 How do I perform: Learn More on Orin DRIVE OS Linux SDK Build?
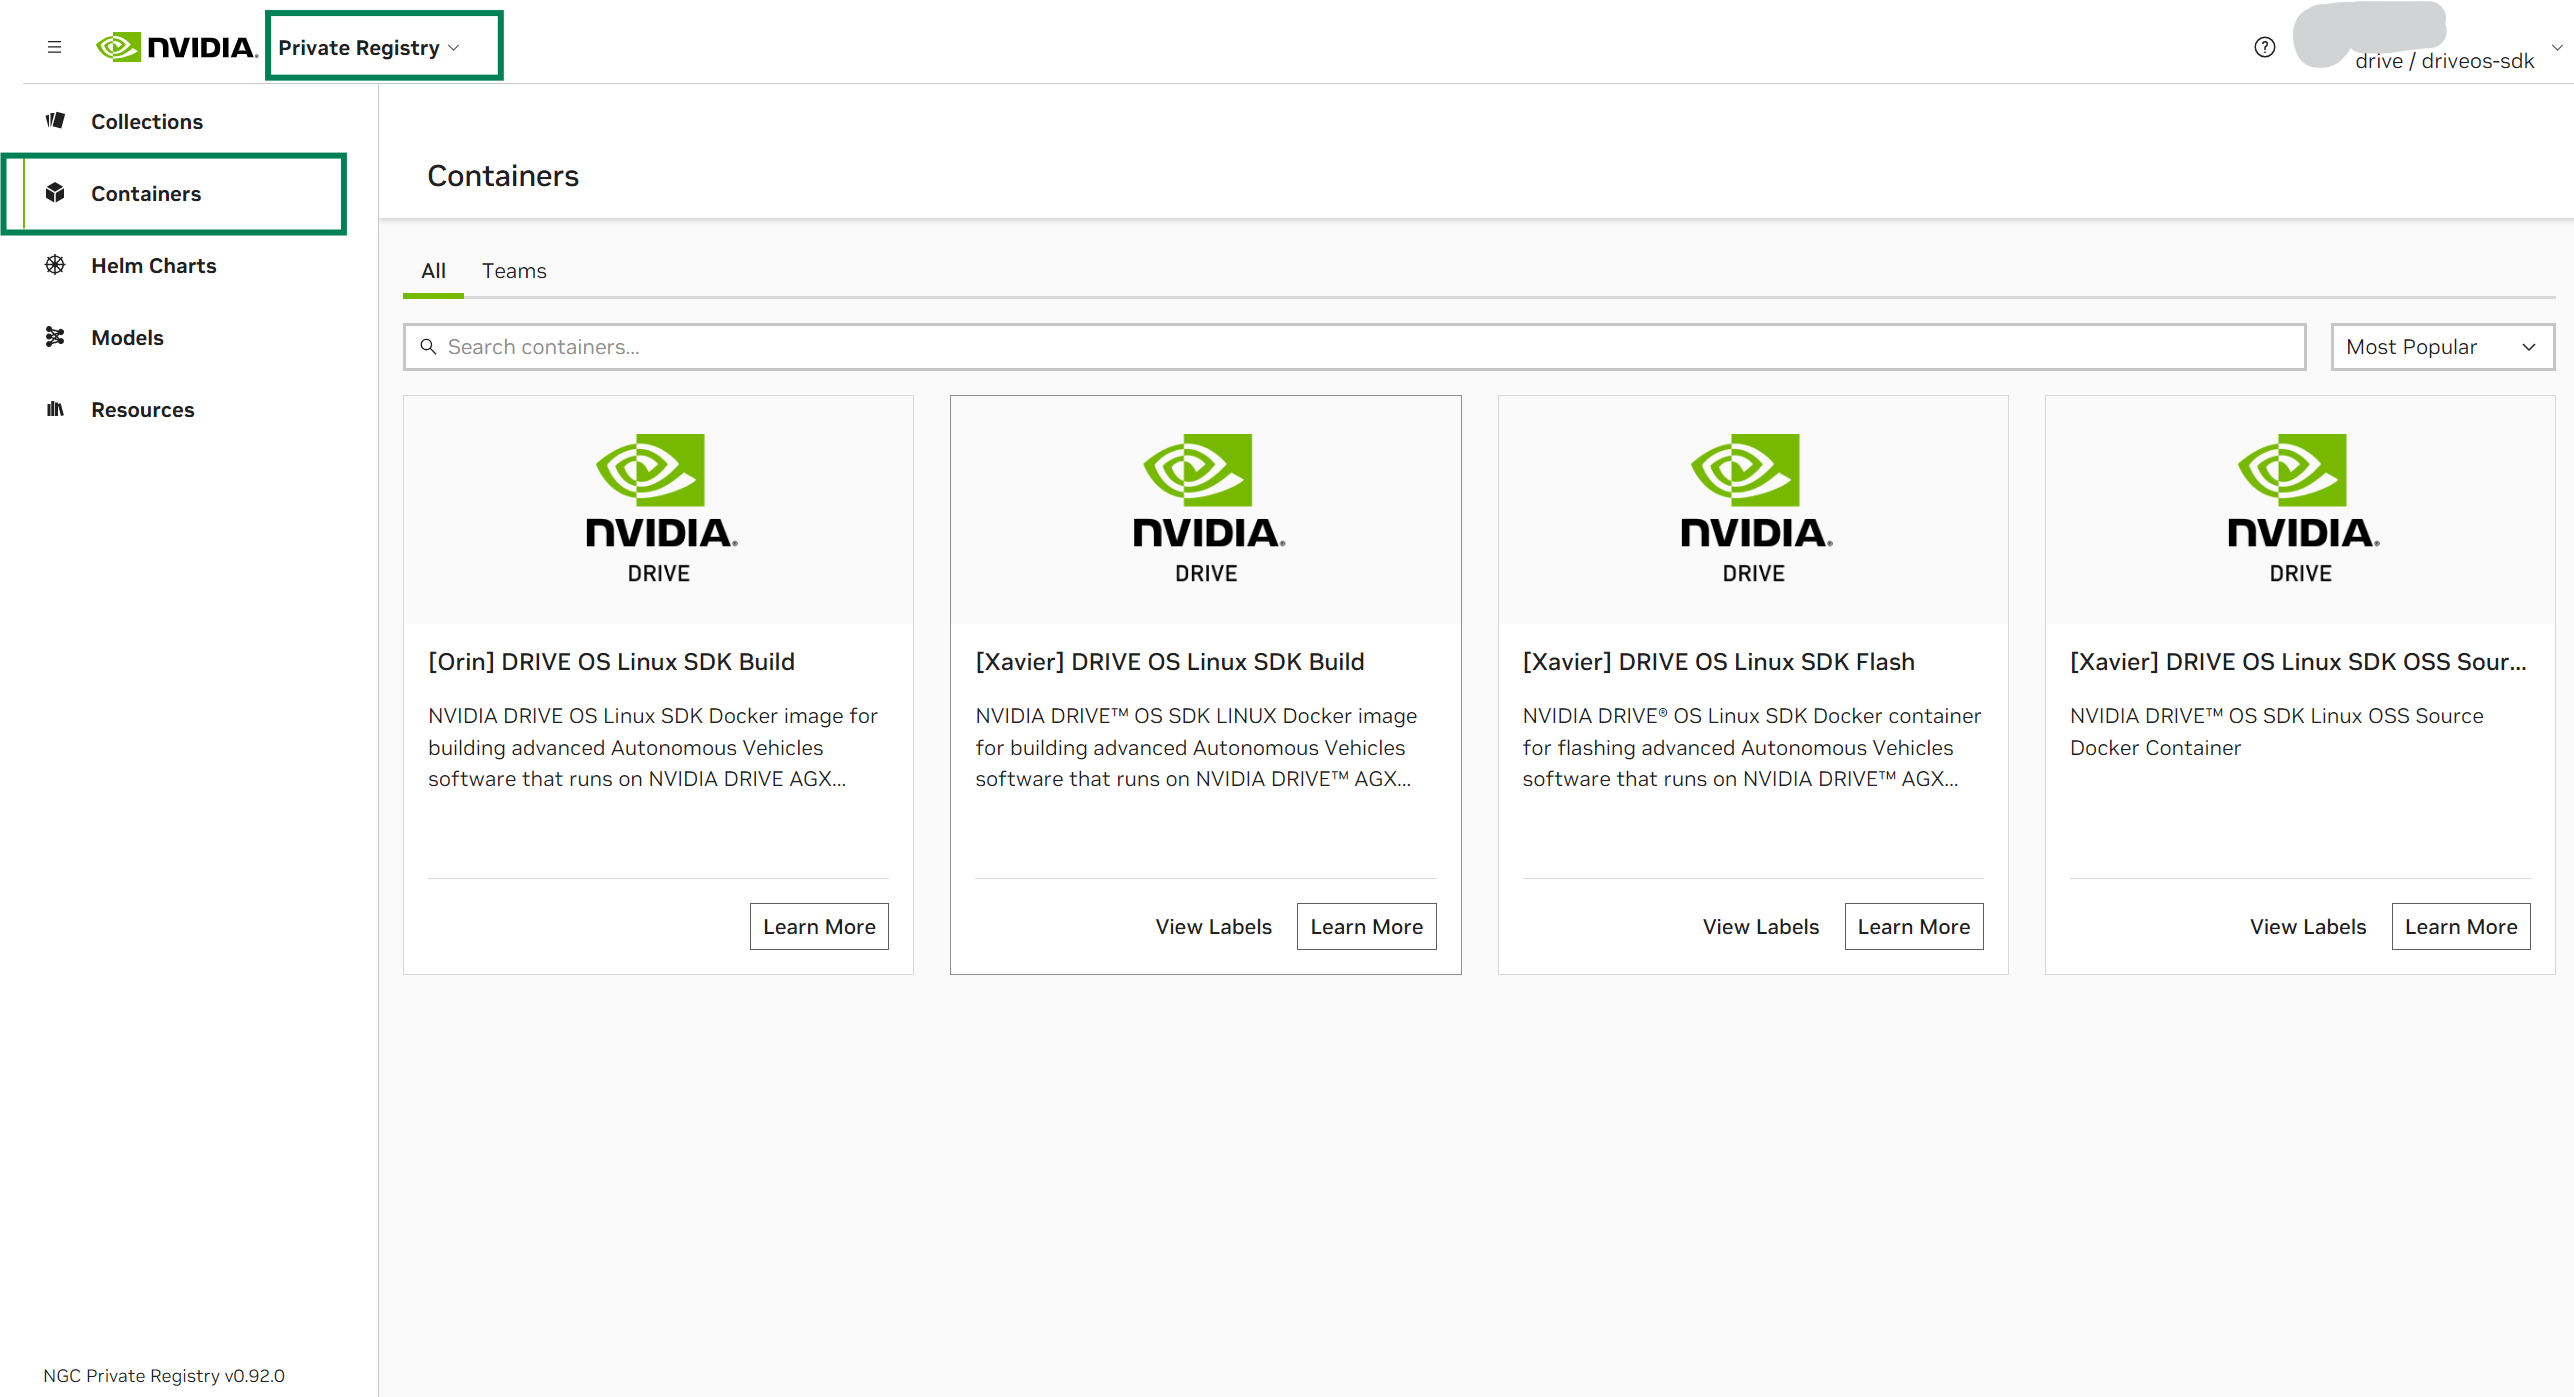819,926
